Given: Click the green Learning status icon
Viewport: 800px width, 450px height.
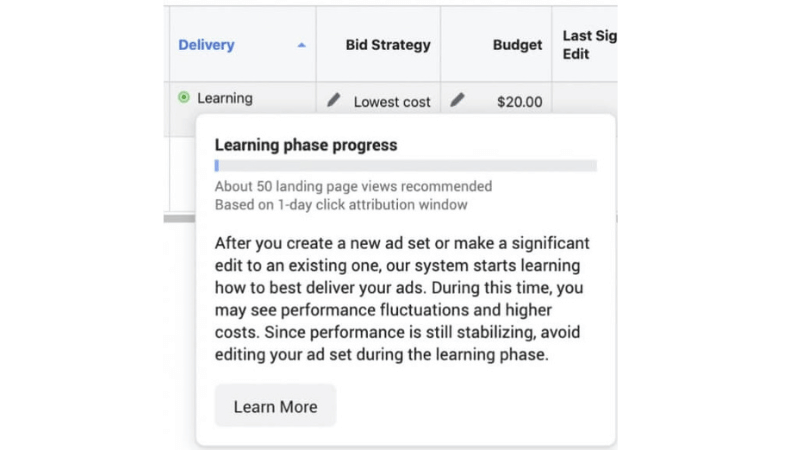Looking at the screenshot, I should [x=183, y=98].
